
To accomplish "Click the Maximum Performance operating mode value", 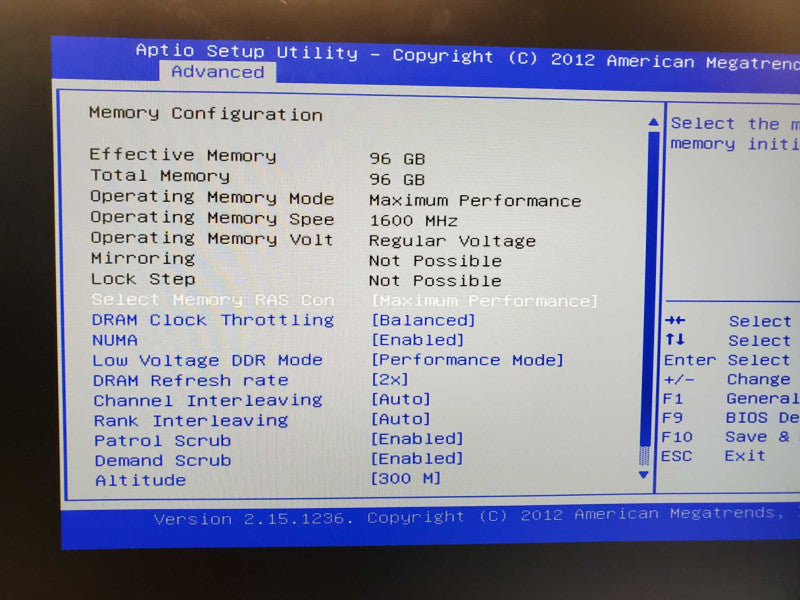I will click(475, 201).
